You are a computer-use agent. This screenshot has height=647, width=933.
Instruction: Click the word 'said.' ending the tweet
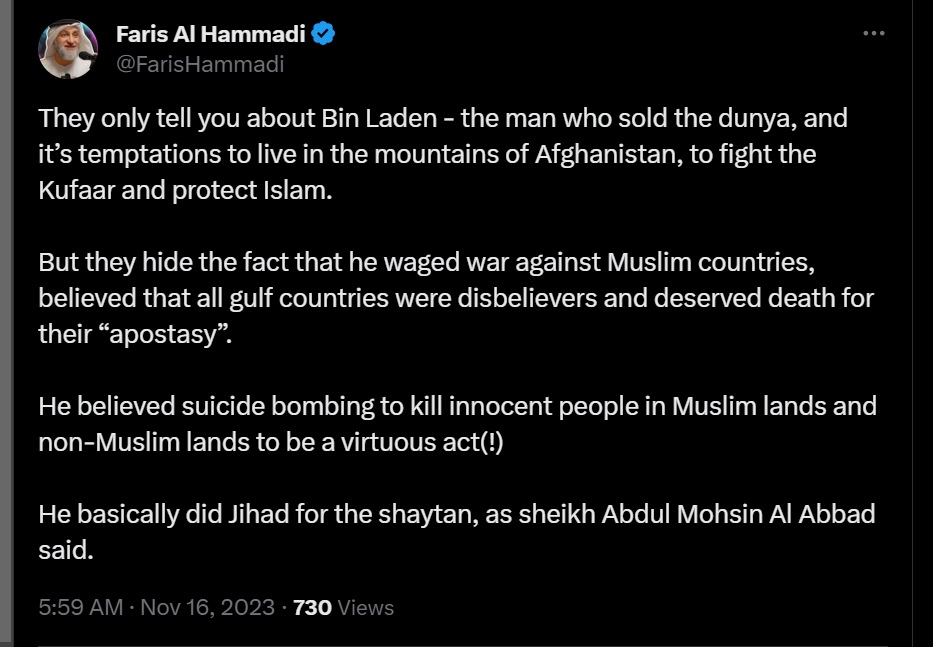point(66,550)
